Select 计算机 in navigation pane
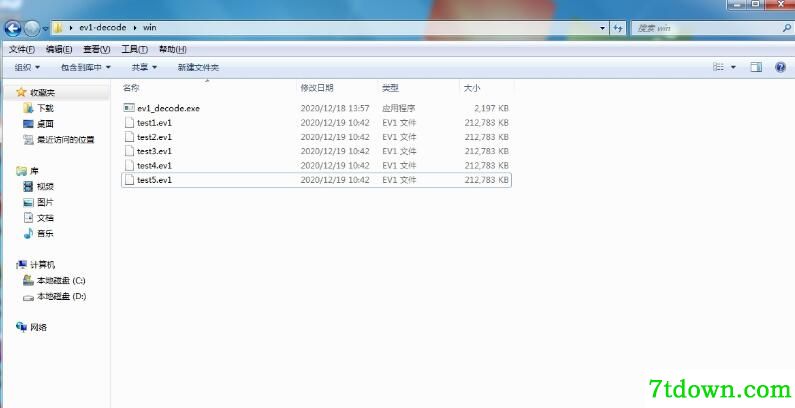Screen dimensions: 795x408 tap(43, 265)
